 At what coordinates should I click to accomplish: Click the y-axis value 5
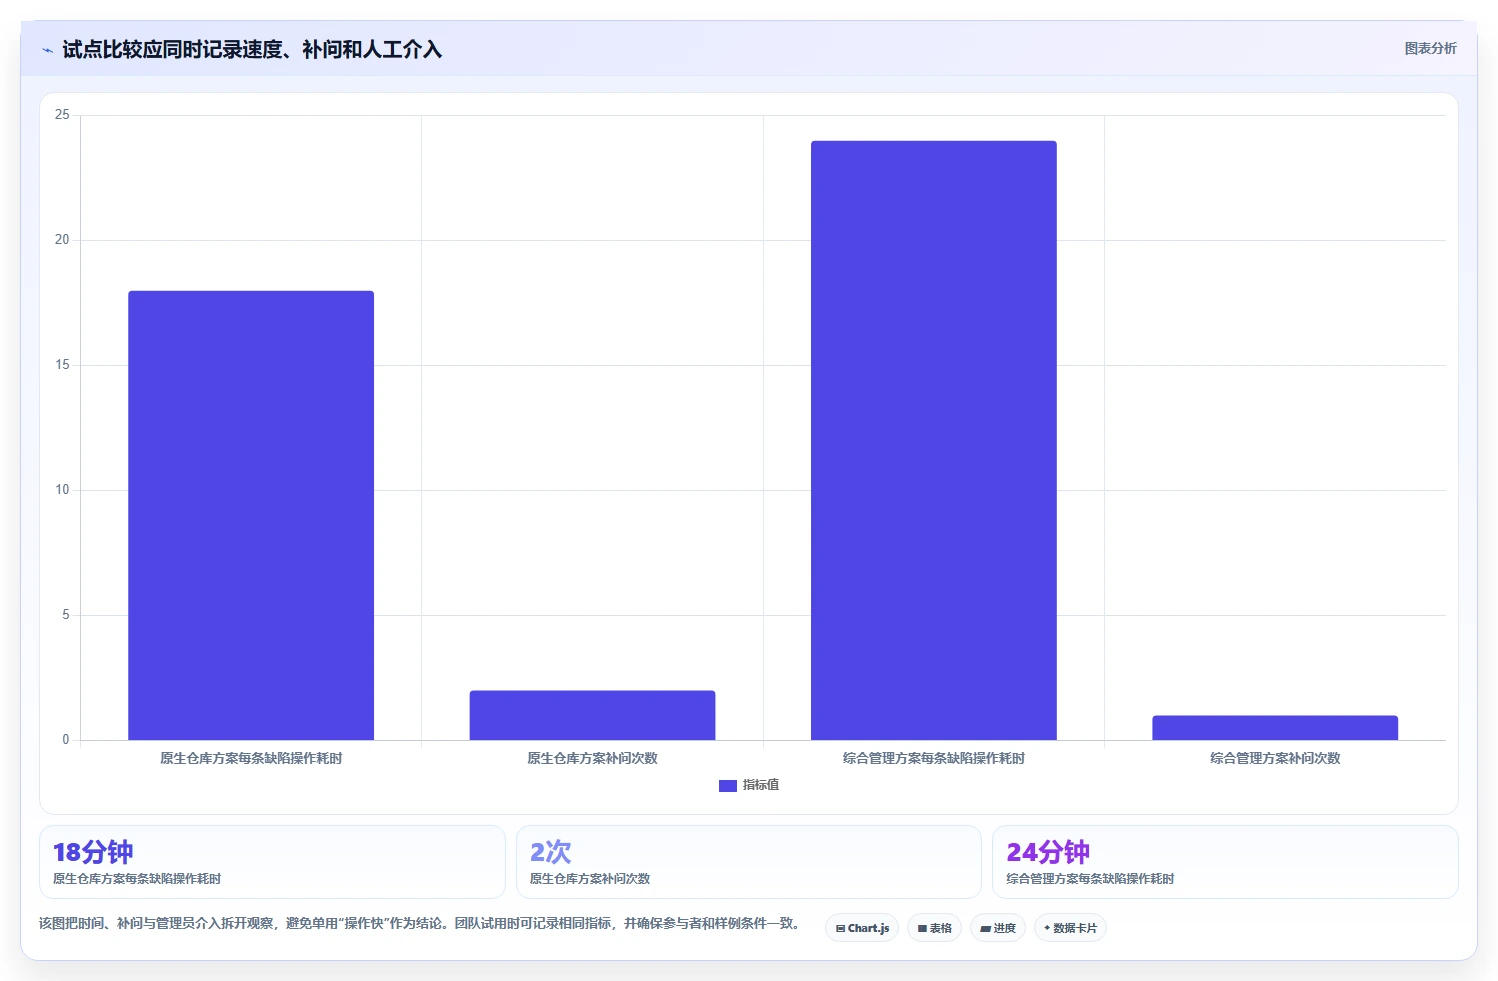coord(66,615)
